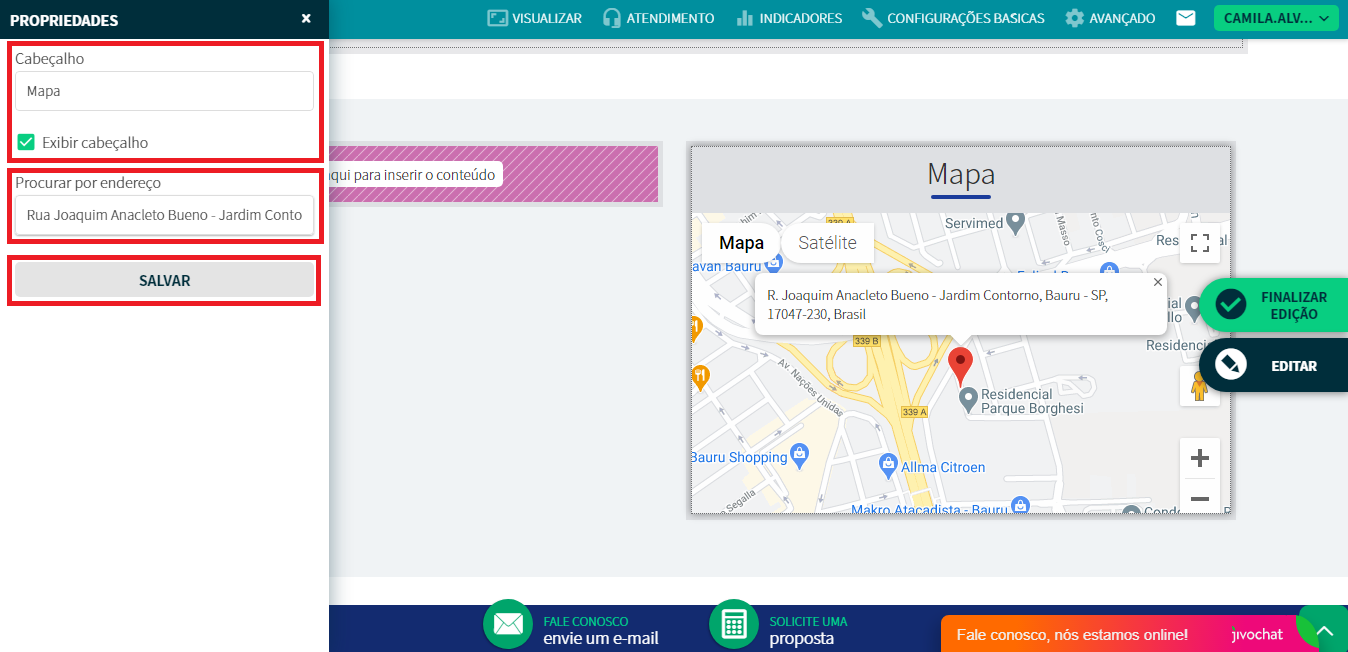
Task: Click the mail envelope icon in top bar
Action: tap(1186, 18)
